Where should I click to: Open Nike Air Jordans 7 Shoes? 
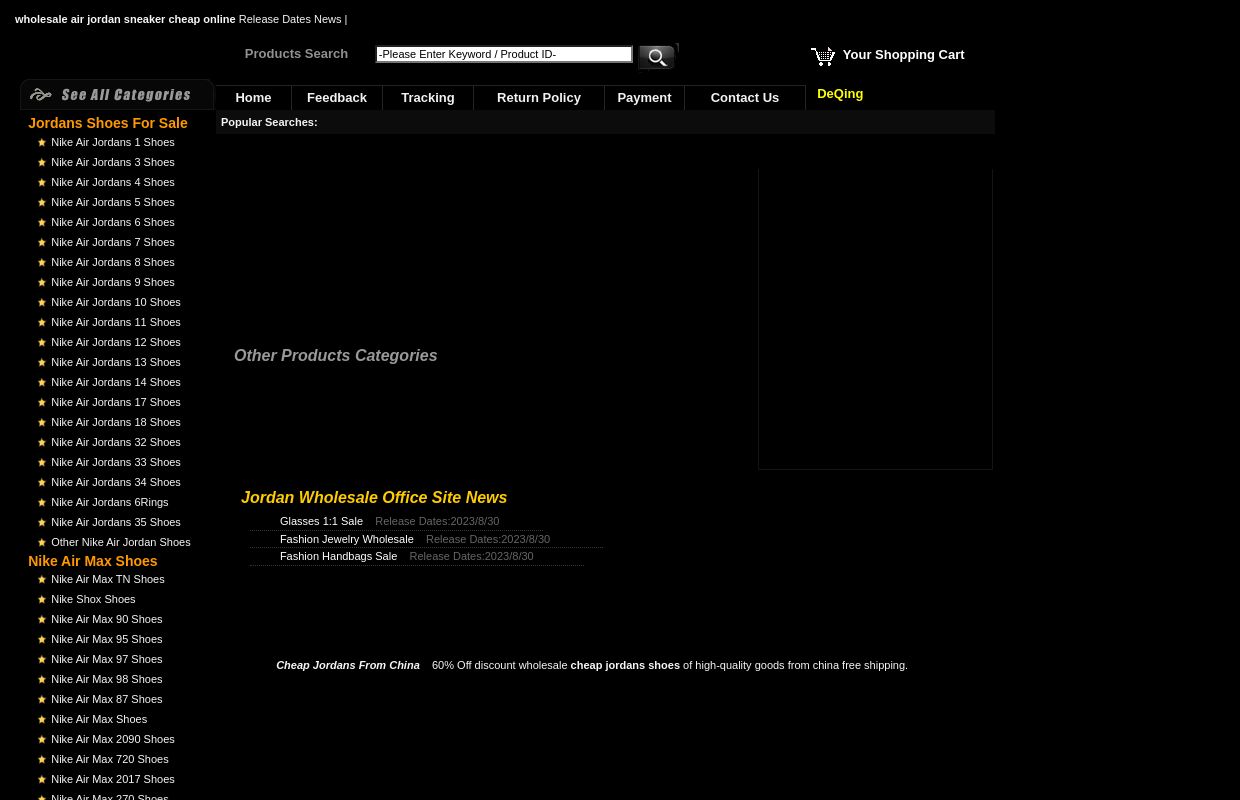click(113, 242)
